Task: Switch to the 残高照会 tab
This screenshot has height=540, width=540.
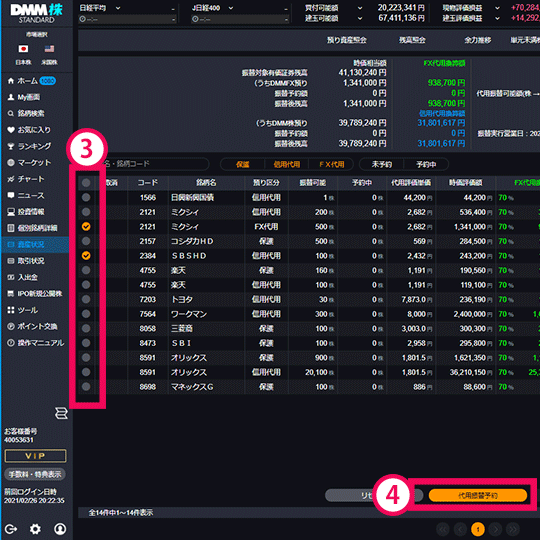Action: point(412,40)
